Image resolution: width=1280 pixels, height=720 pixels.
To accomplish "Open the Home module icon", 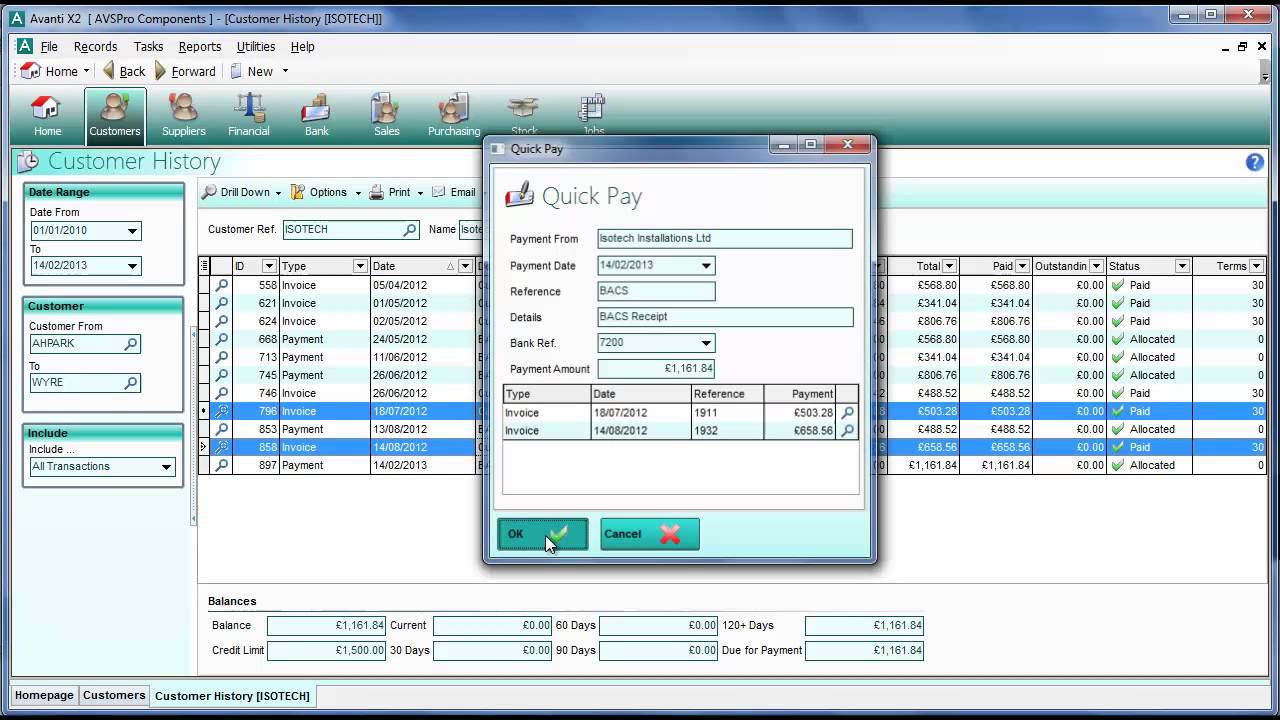I will point(47,116).
